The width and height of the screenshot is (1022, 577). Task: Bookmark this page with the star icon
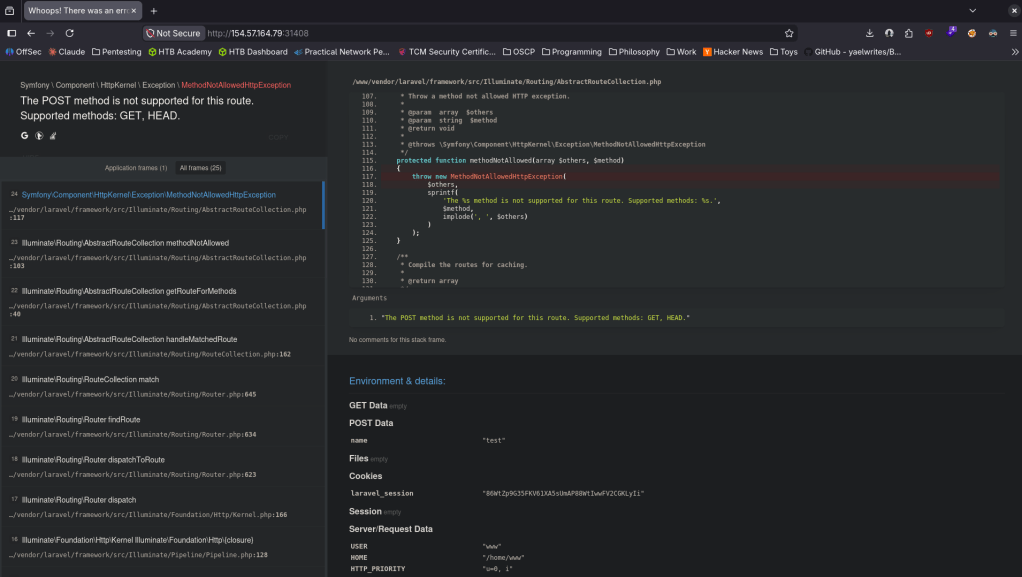tap(789, 33)
